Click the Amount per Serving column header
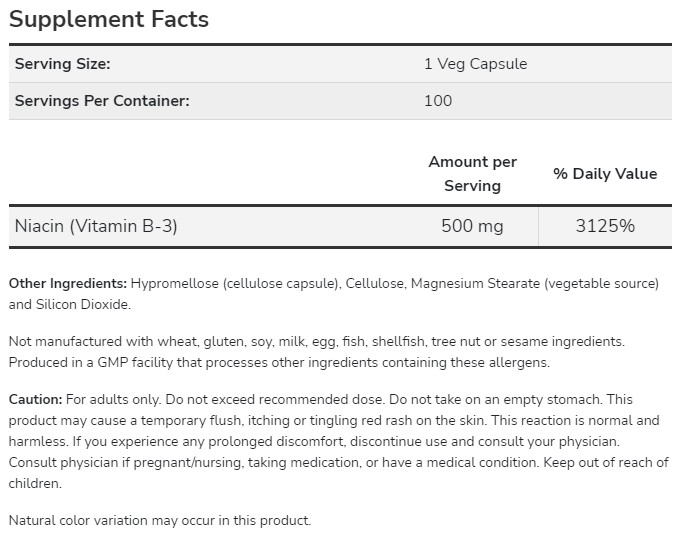Screen dimensions: 683x540 click(472, 173)
